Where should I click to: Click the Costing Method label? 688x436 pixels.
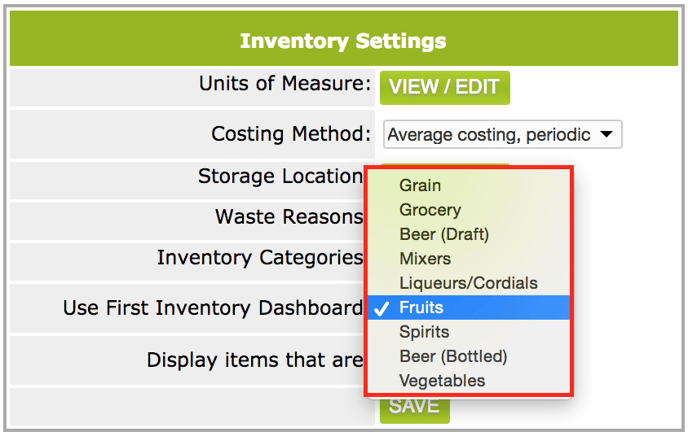[x=291, y=134]
